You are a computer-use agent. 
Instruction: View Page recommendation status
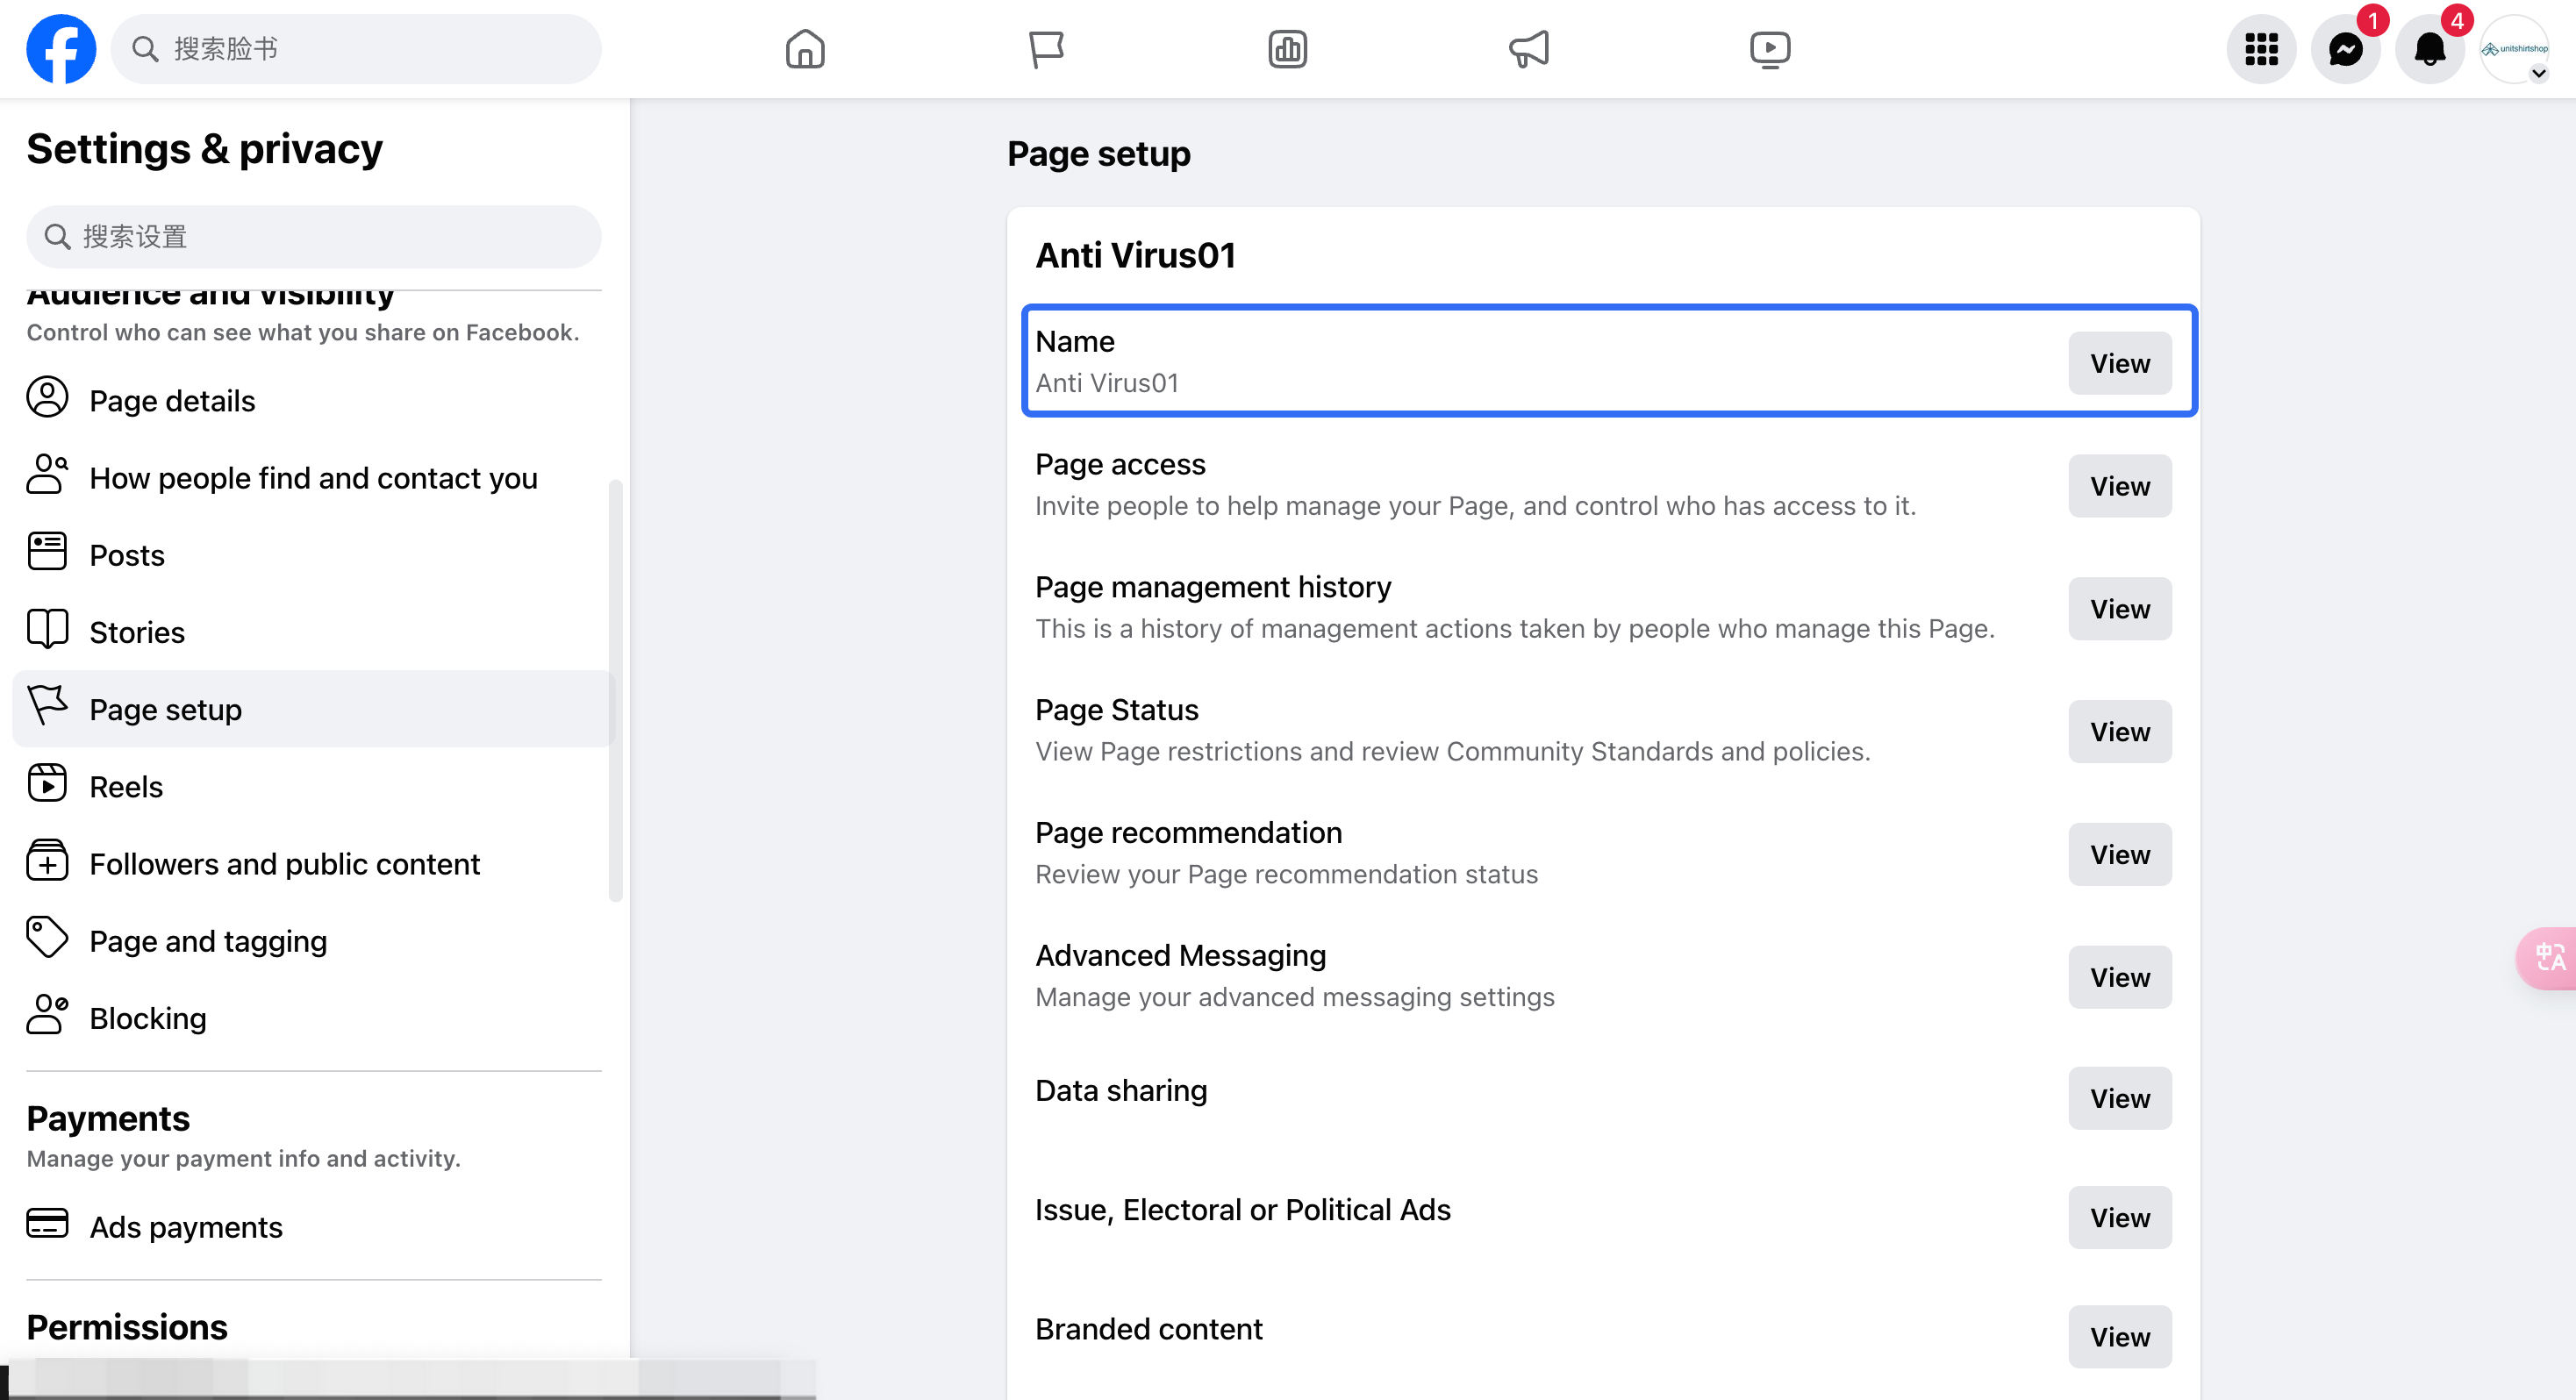pos(2120,855)
